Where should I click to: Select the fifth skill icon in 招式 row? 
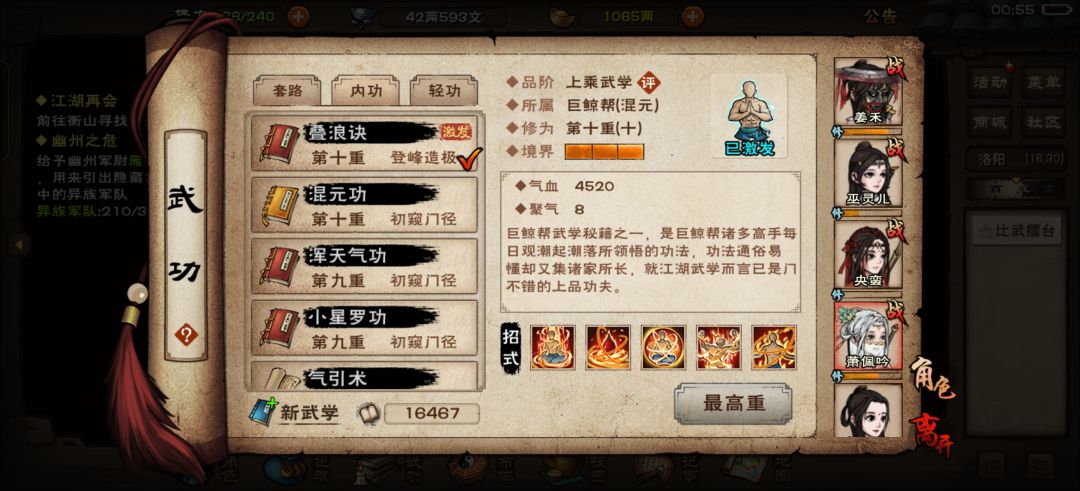tap(774, 348)
